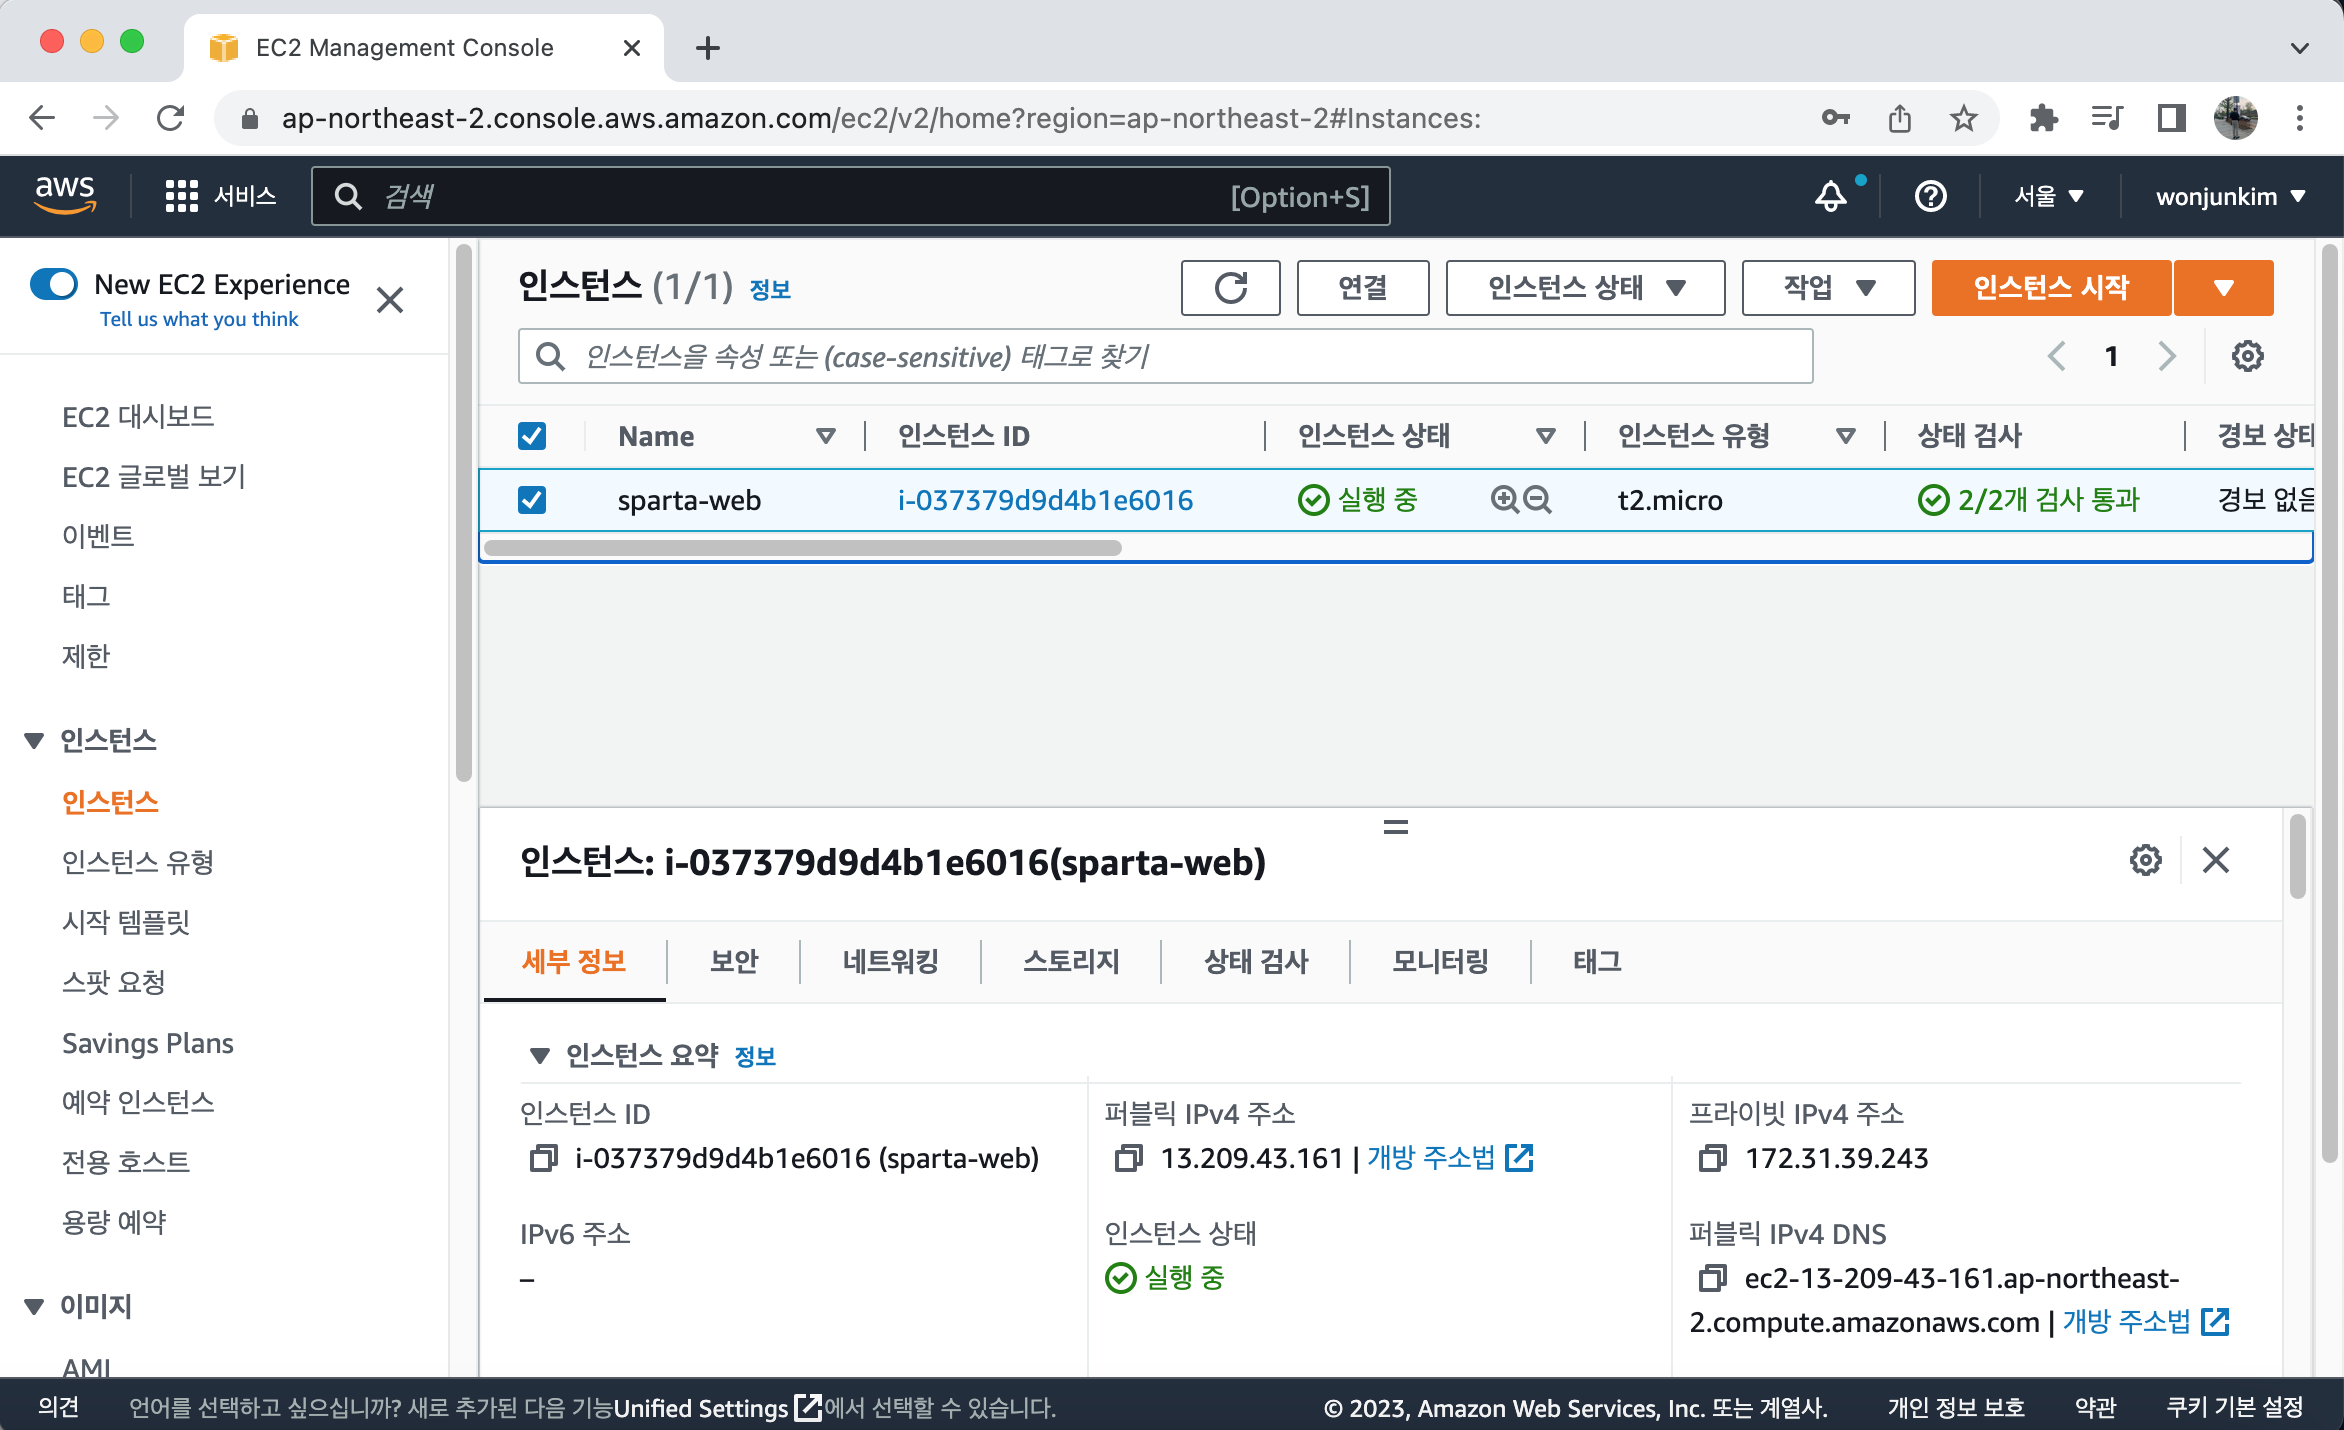The image size is (2344, 1430).
Task: Bookmark this page with star icon
Action: 1964,118
